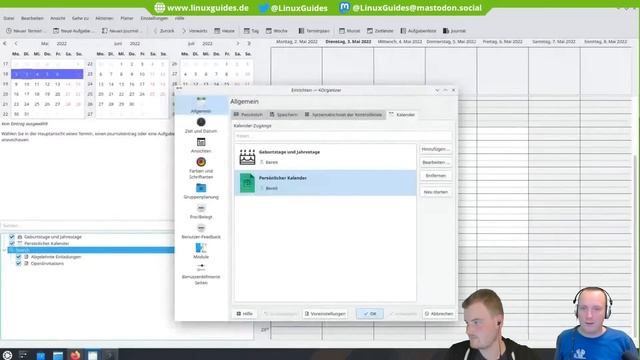Go to previous year in mini calendar
The image size is (640, 360).
pos(5,43)
